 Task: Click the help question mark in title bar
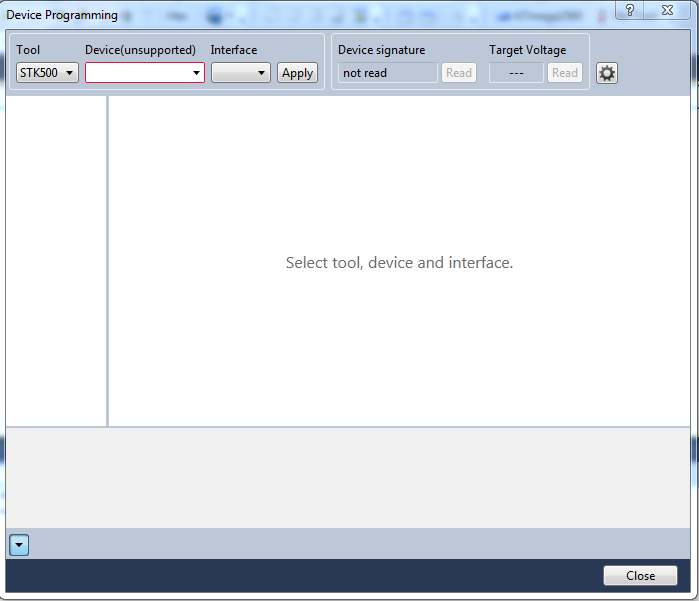tap(630, 10)
